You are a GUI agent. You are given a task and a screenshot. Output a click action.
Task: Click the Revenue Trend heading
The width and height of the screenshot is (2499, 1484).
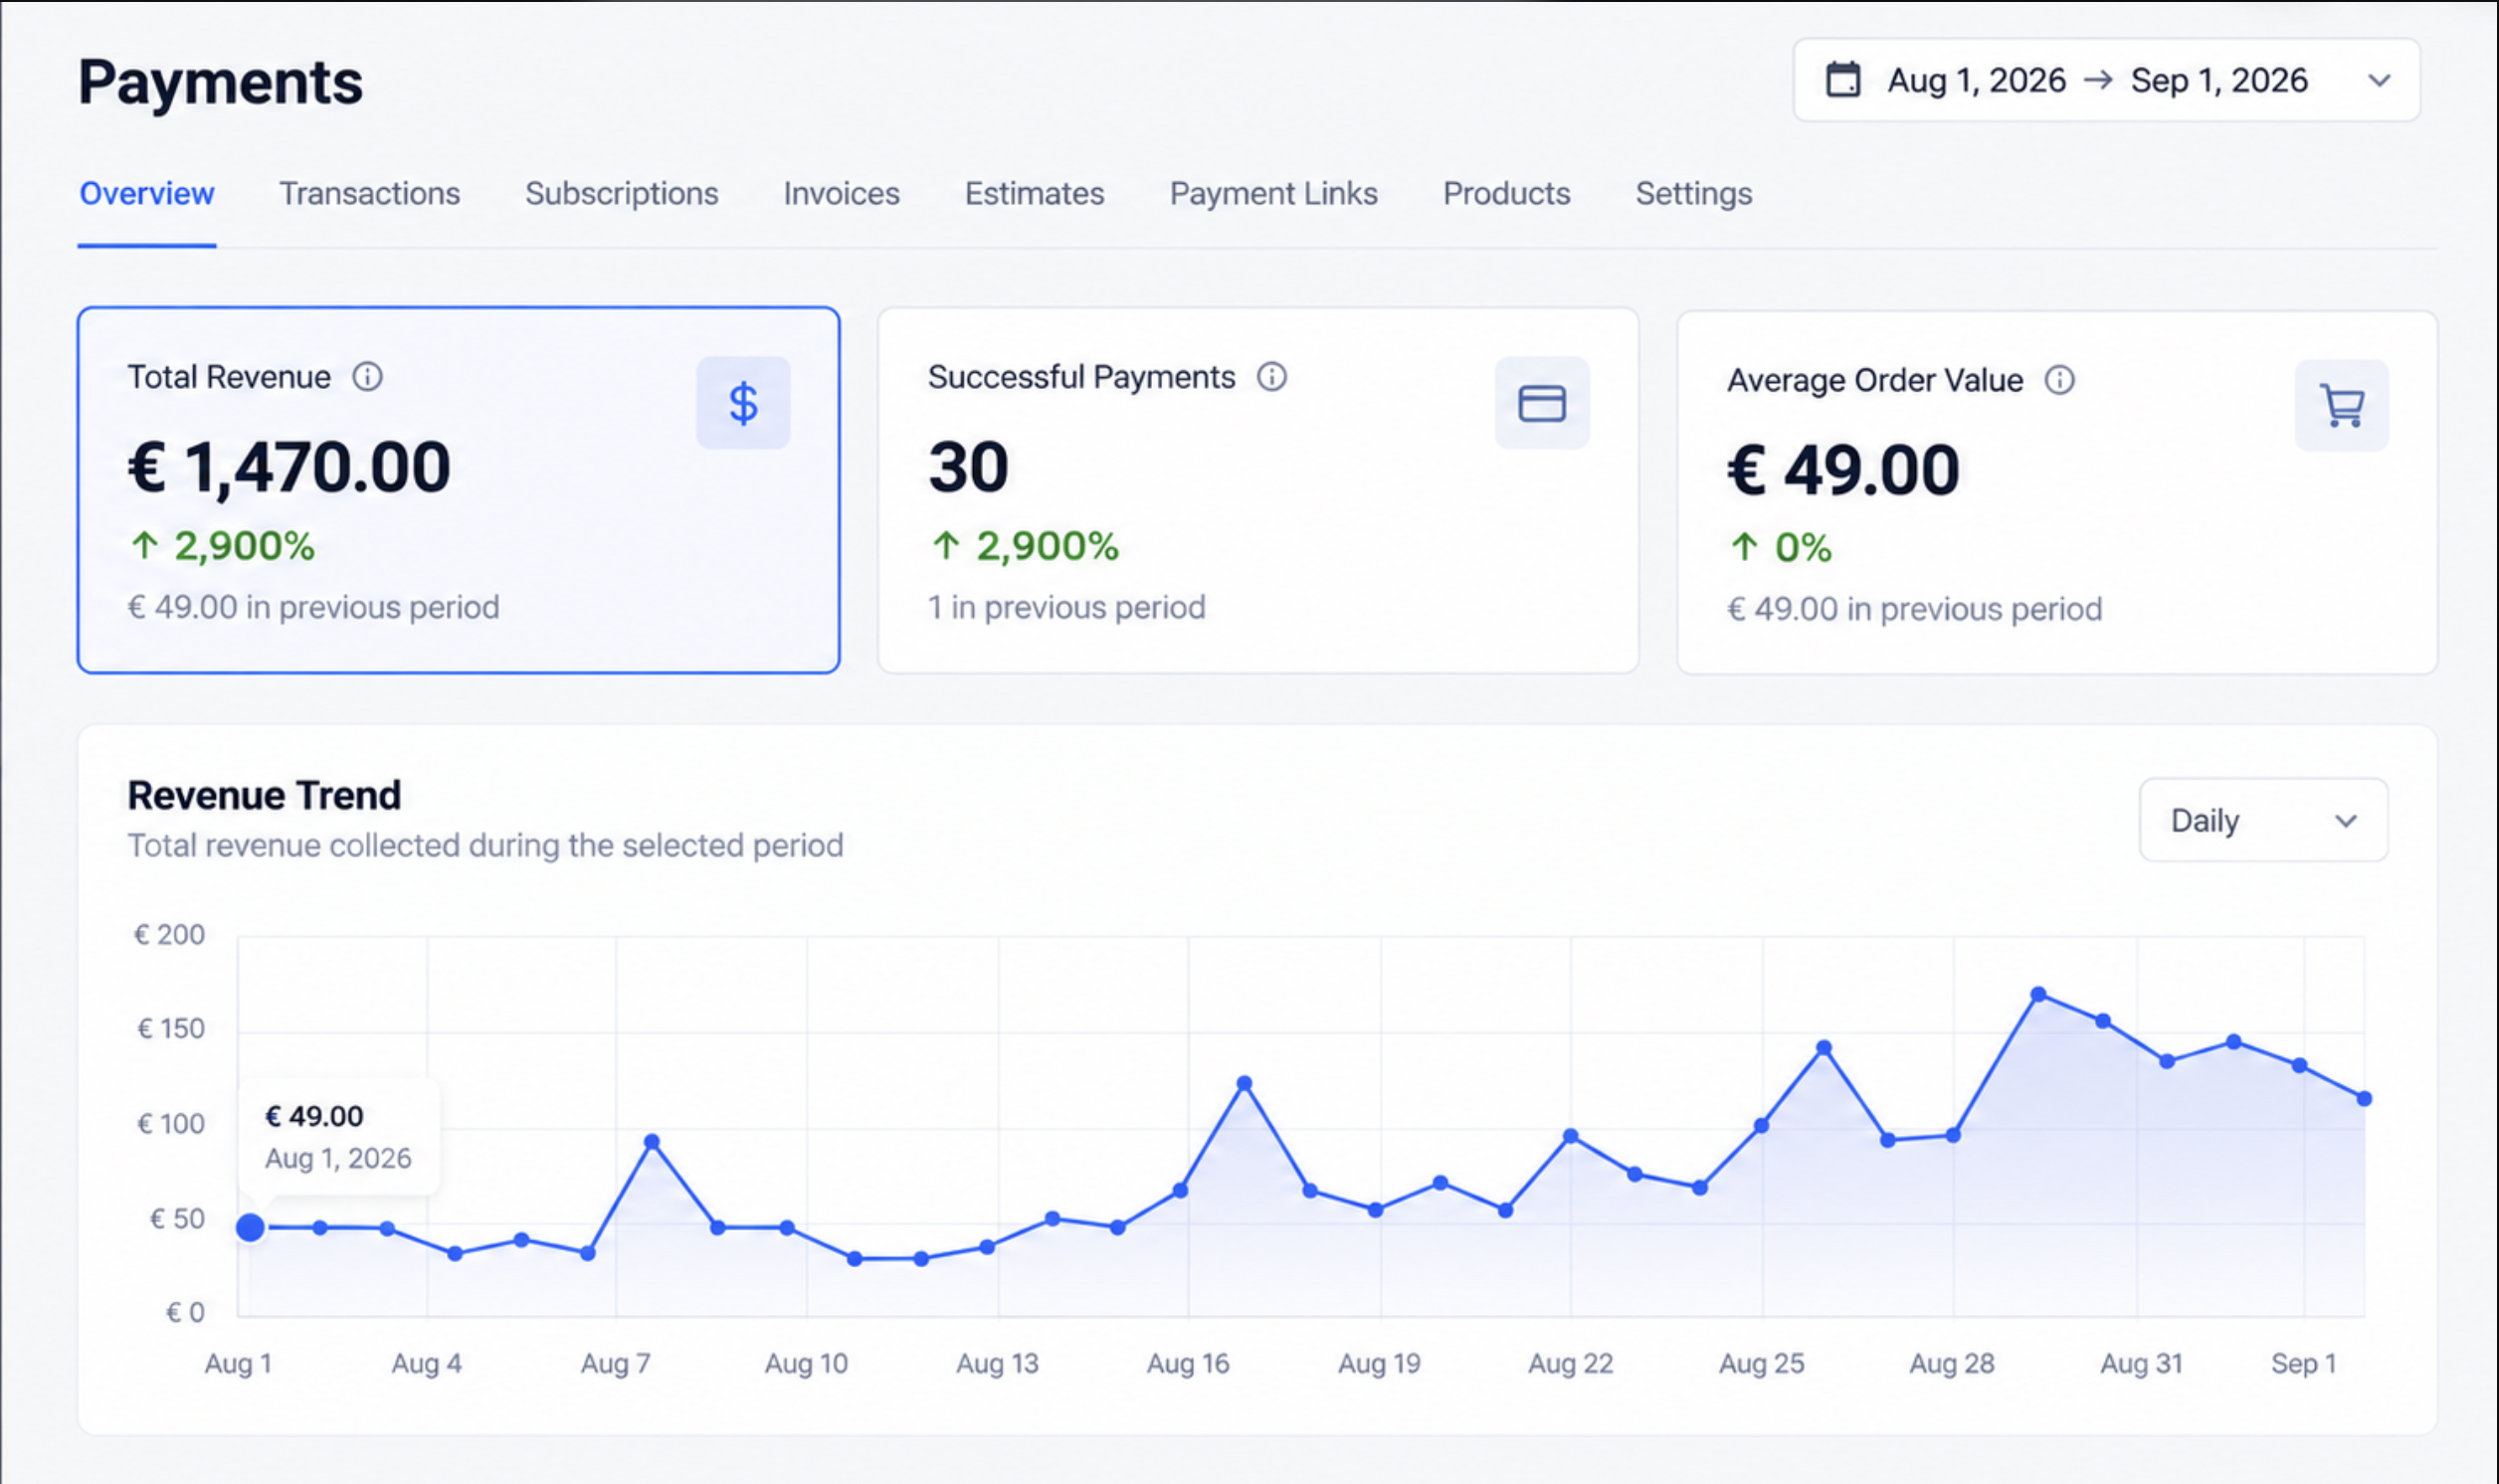pos(264,795)
